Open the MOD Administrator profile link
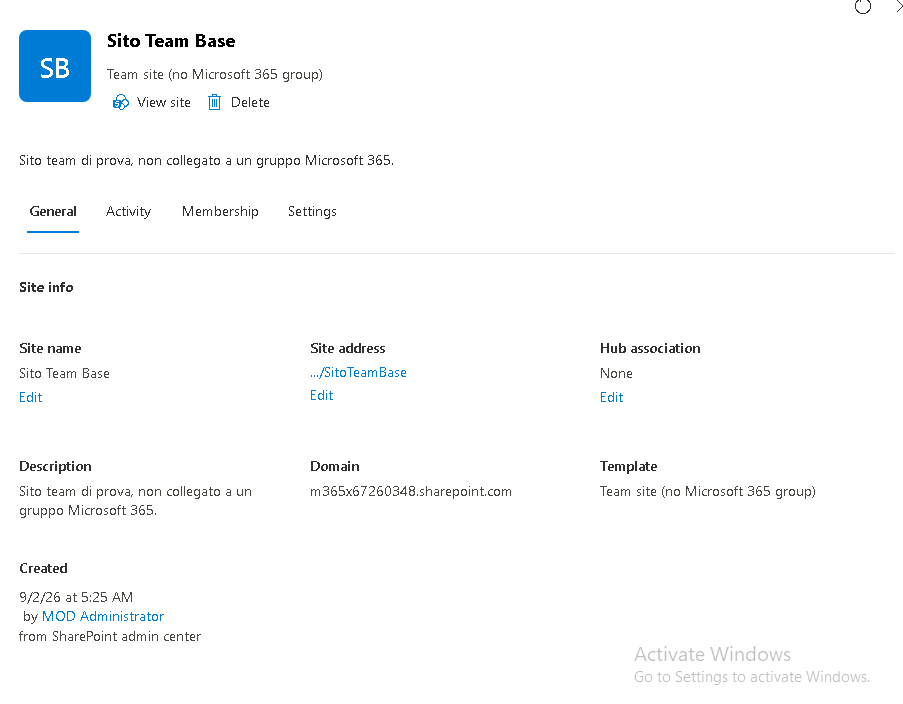Image resolution: width=903 pixels, height=704 pixels. coord(103,616)
